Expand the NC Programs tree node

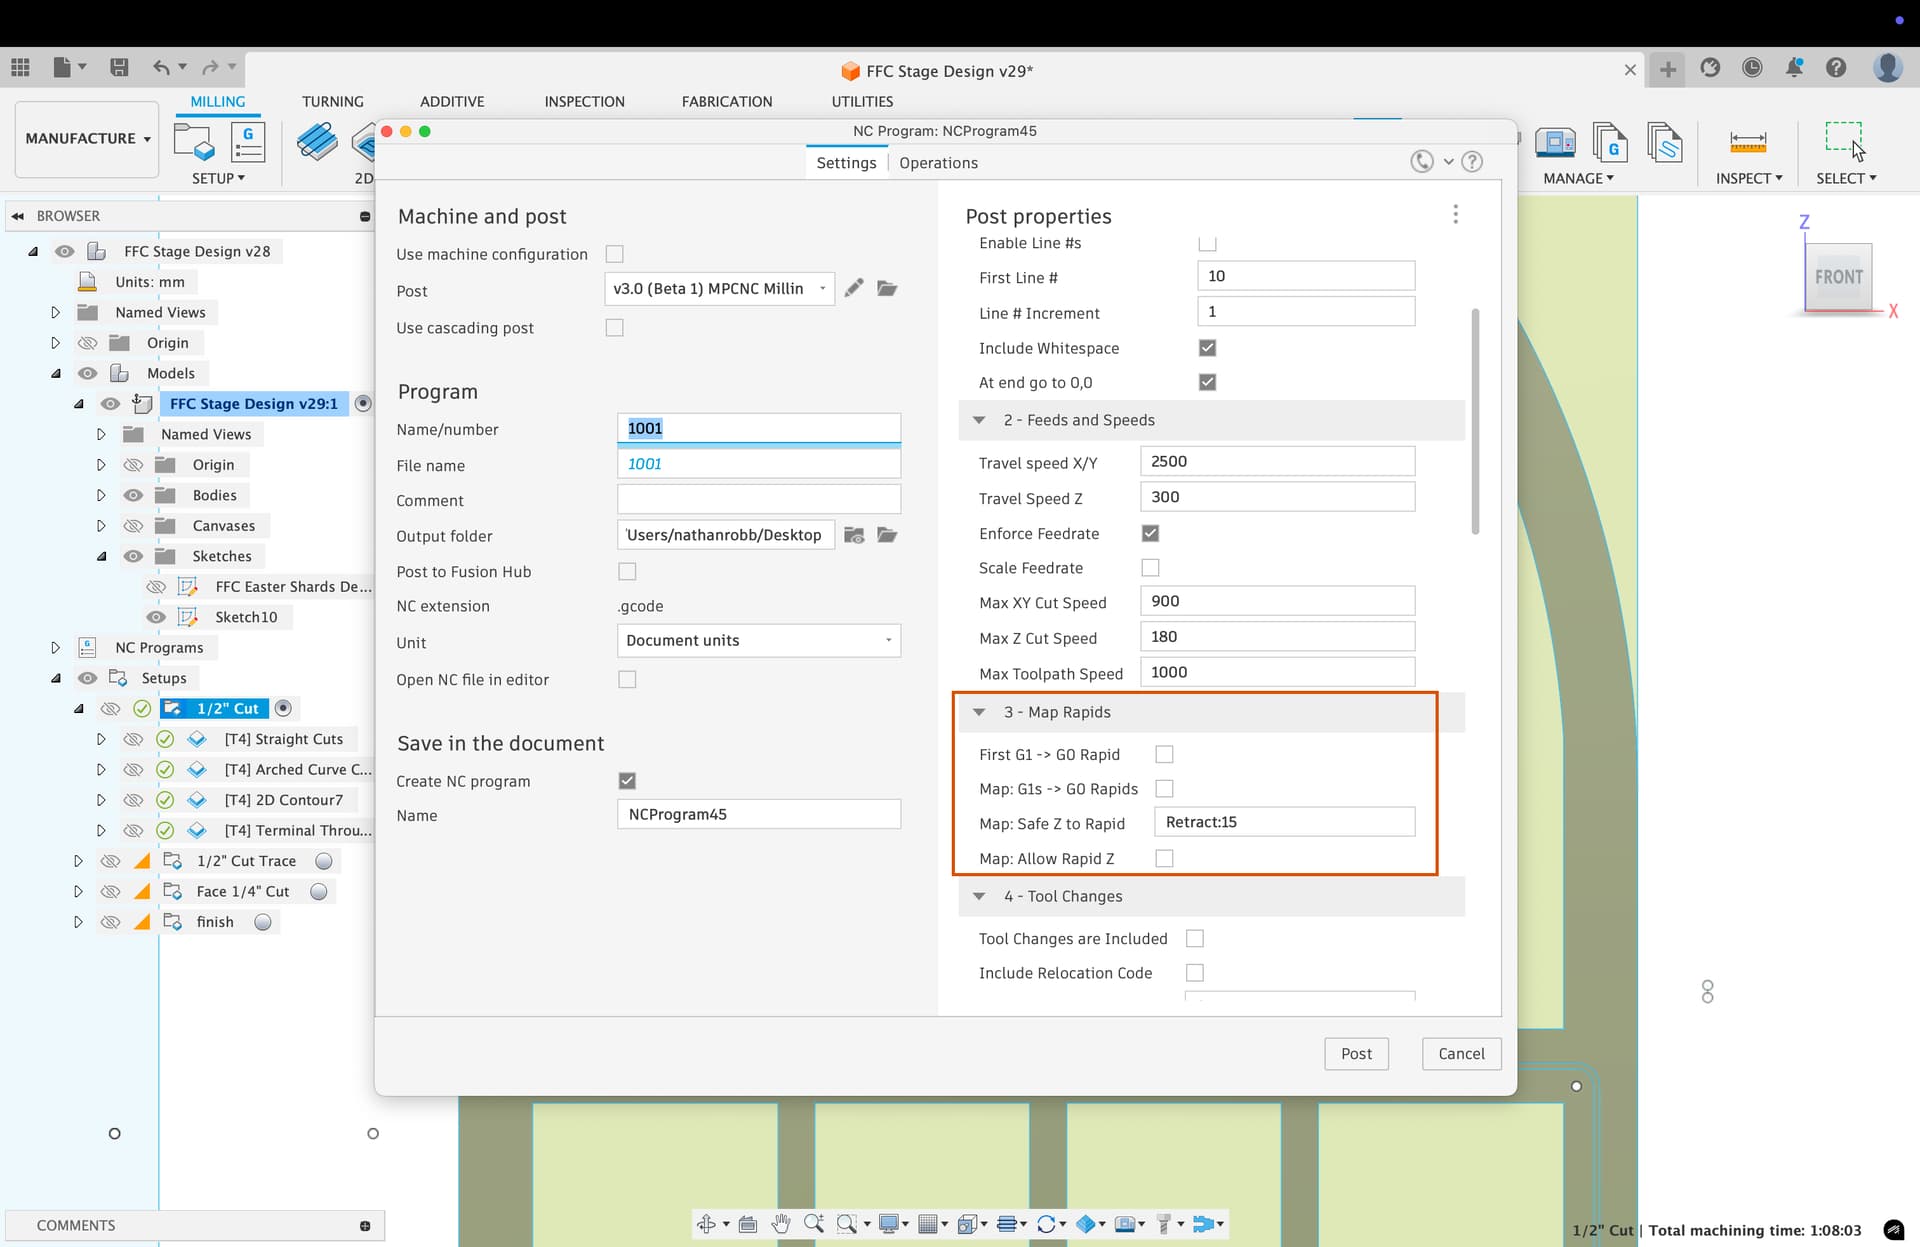[55, 647]
